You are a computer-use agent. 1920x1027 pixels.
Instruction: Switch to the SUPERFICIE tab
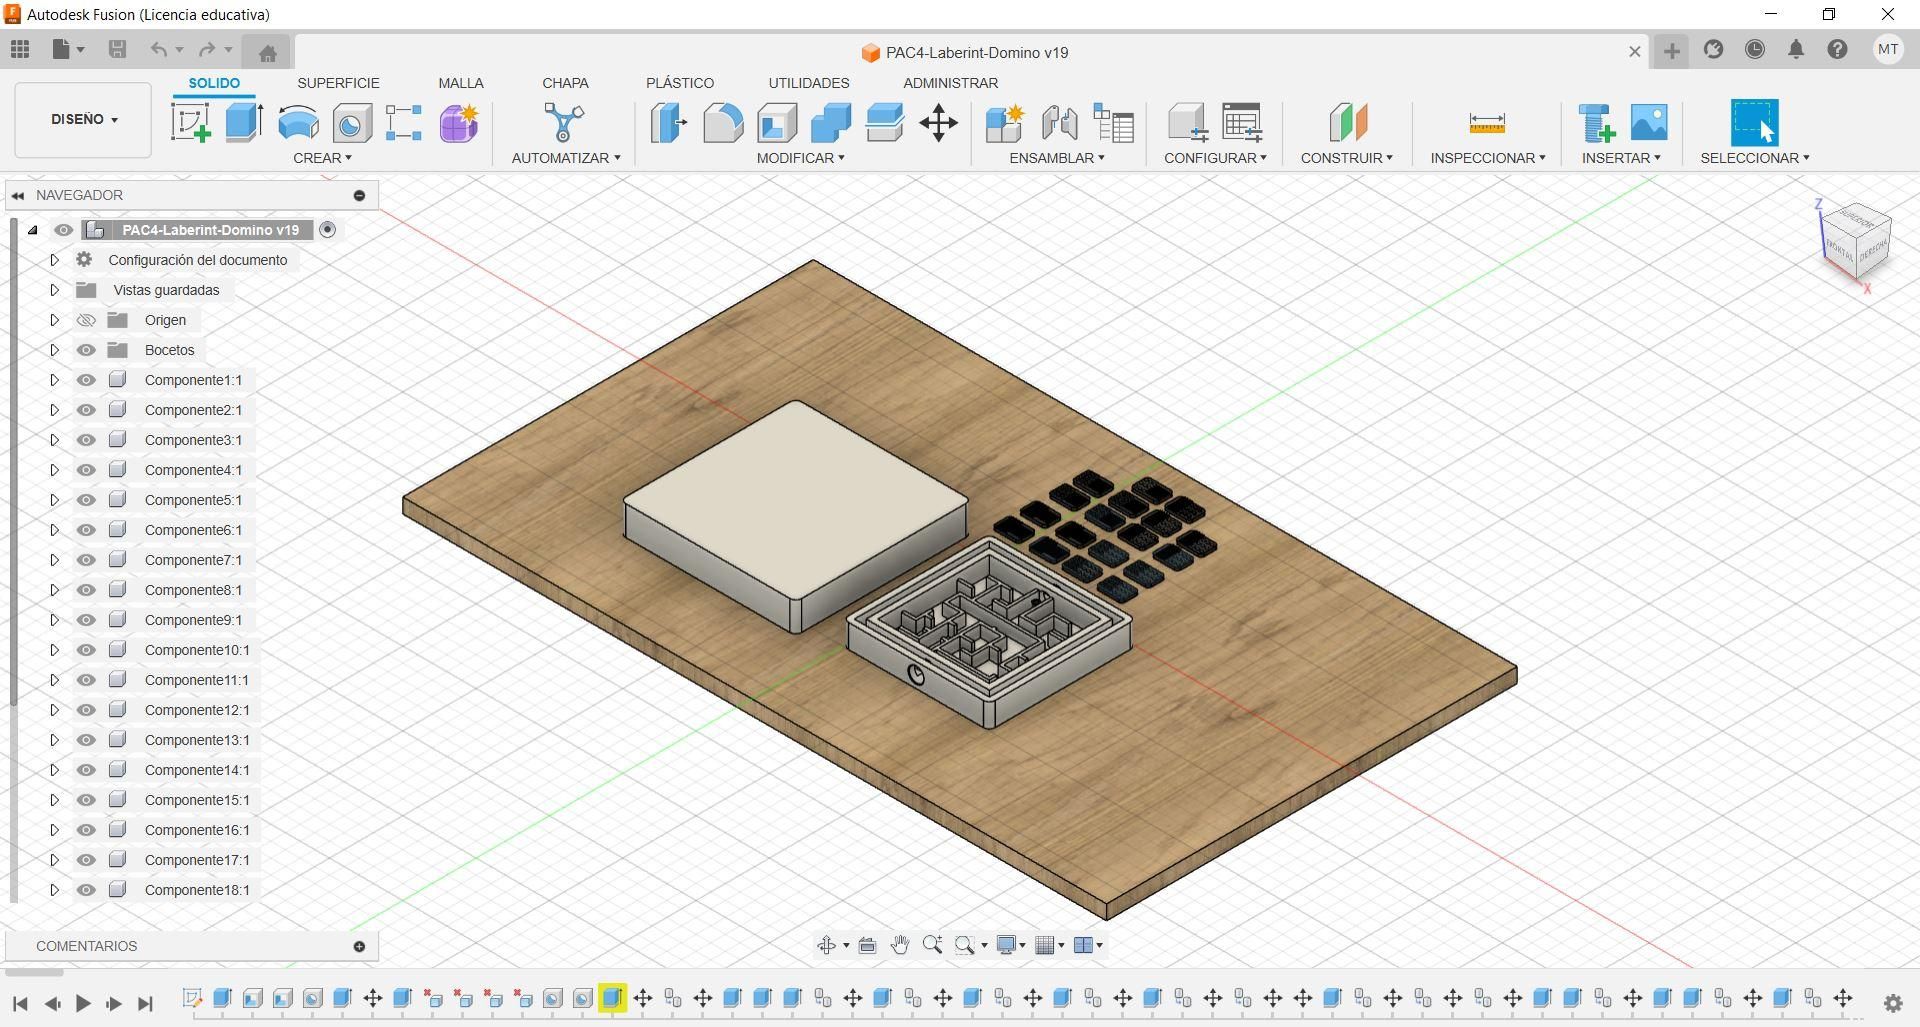(338, 83)
